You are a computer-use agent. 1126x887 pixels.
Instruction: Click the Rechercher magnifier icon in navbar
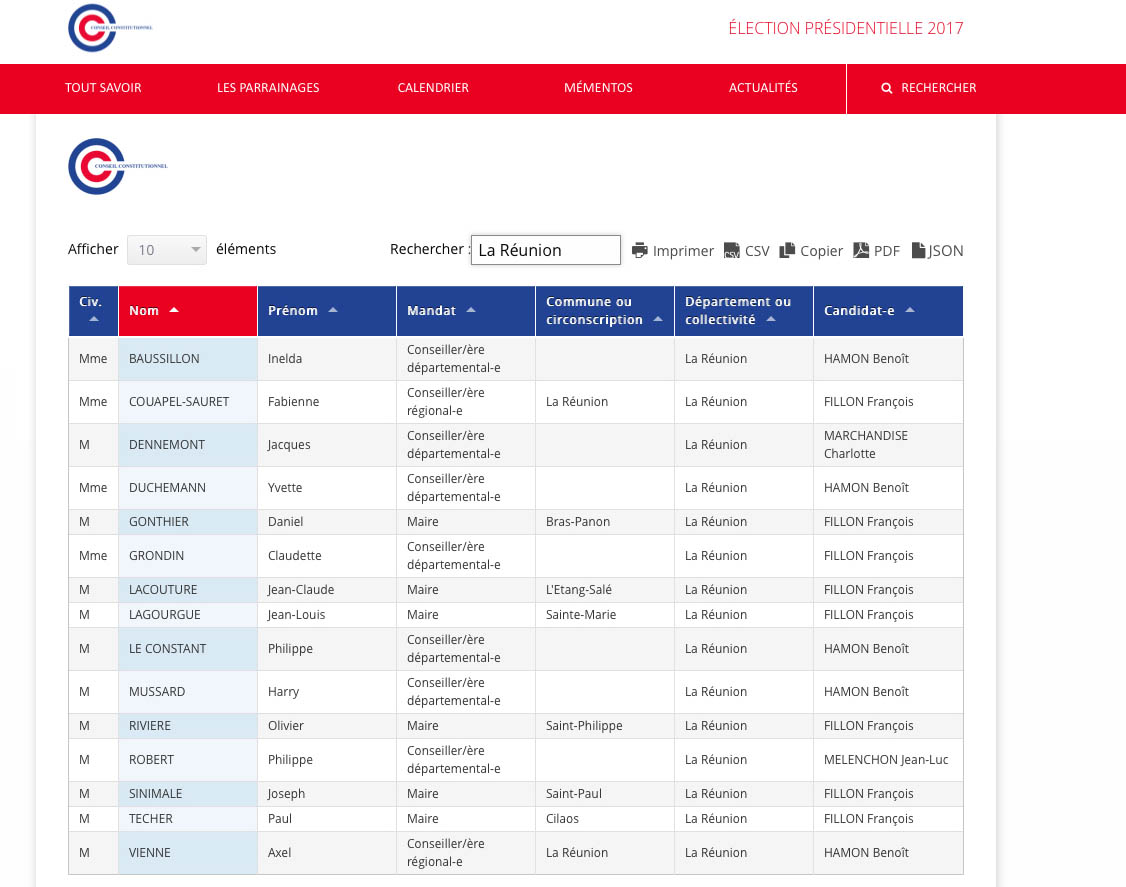click(886, 88)
